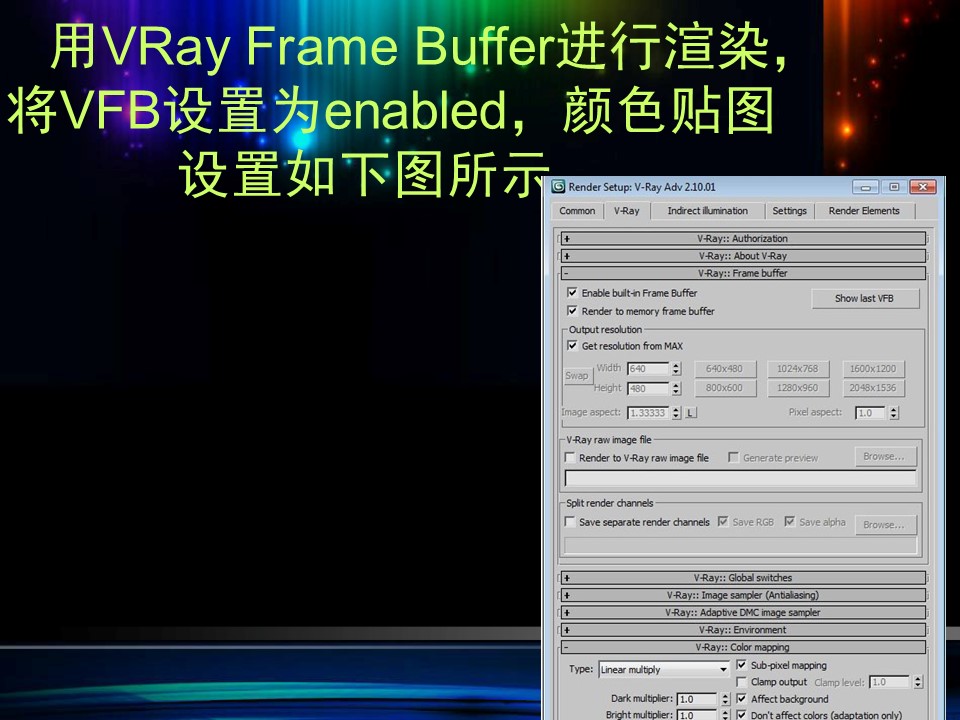The width and height of the screenshot is (960, 720).
Task: Expand V-Ray:: Adaptive DMC image sampler rollout
Action: pyautogui.click(x=743, y=612)
